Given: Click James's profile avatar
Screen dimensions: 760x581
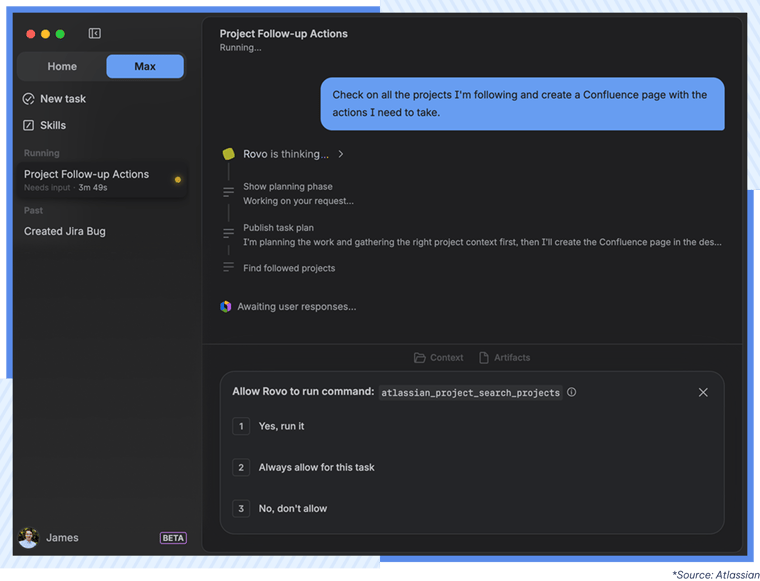Looking at the screenshot, I should point(29,538).
